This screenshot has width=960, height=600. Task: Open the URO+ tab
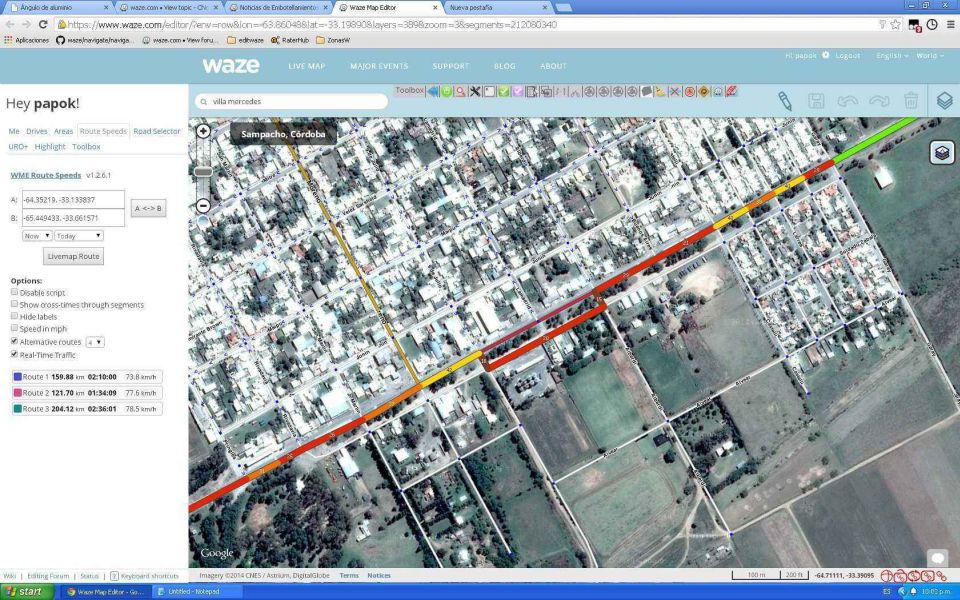18,147
